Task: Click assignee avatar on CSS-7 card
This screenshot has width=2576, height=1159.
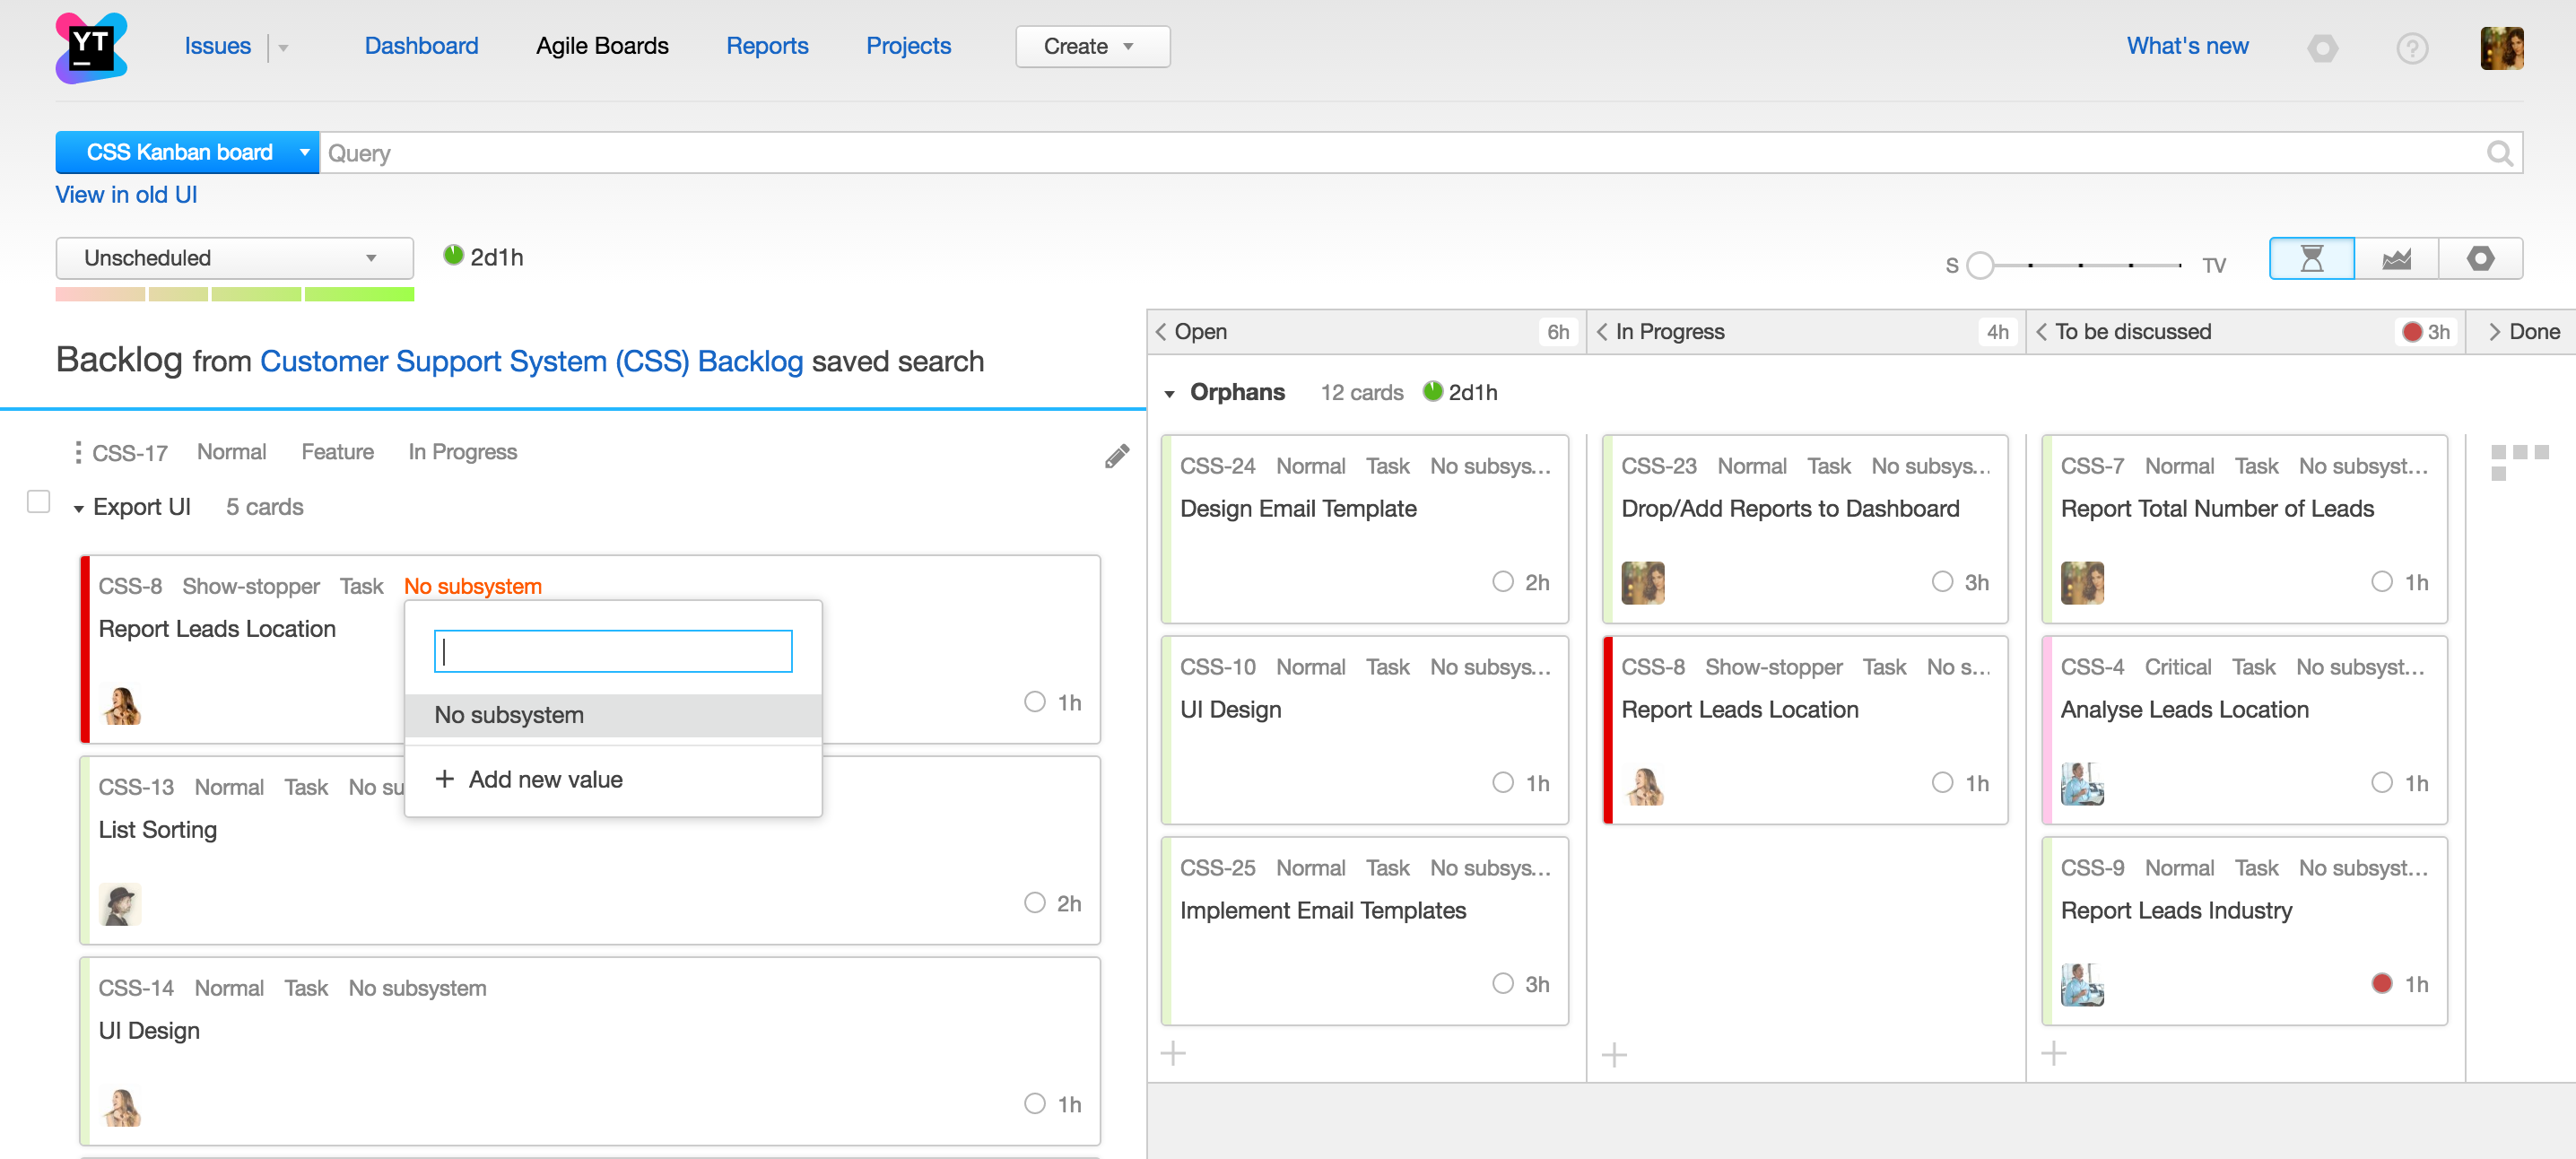Action: [x=2083, y=583]
